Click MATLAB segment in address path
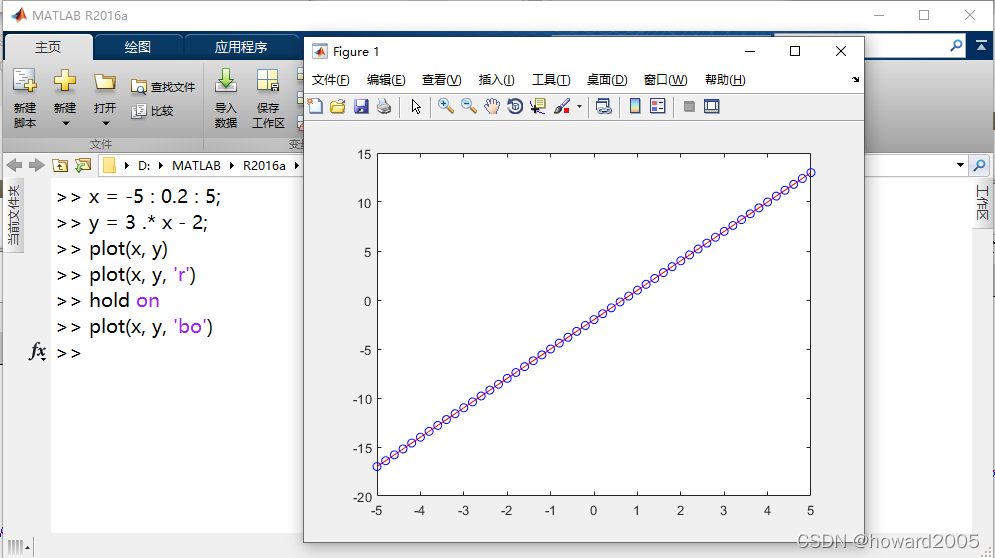Viewport: 995px width, 558px height. (x=196, y=166)
